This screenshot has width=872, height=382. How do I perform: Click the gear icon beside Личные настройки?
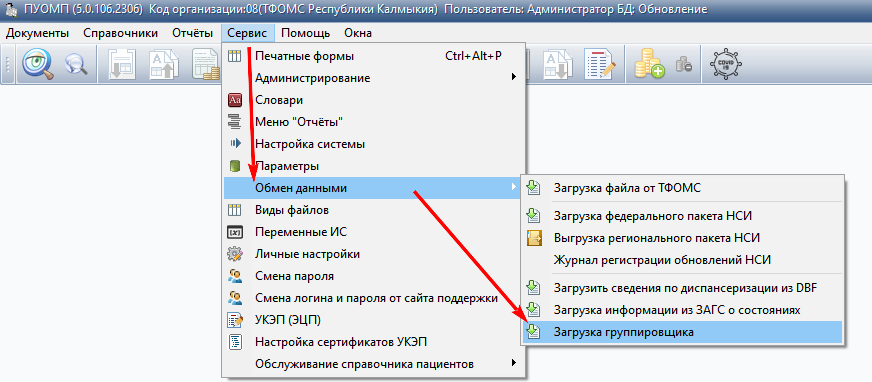(235, 254)
